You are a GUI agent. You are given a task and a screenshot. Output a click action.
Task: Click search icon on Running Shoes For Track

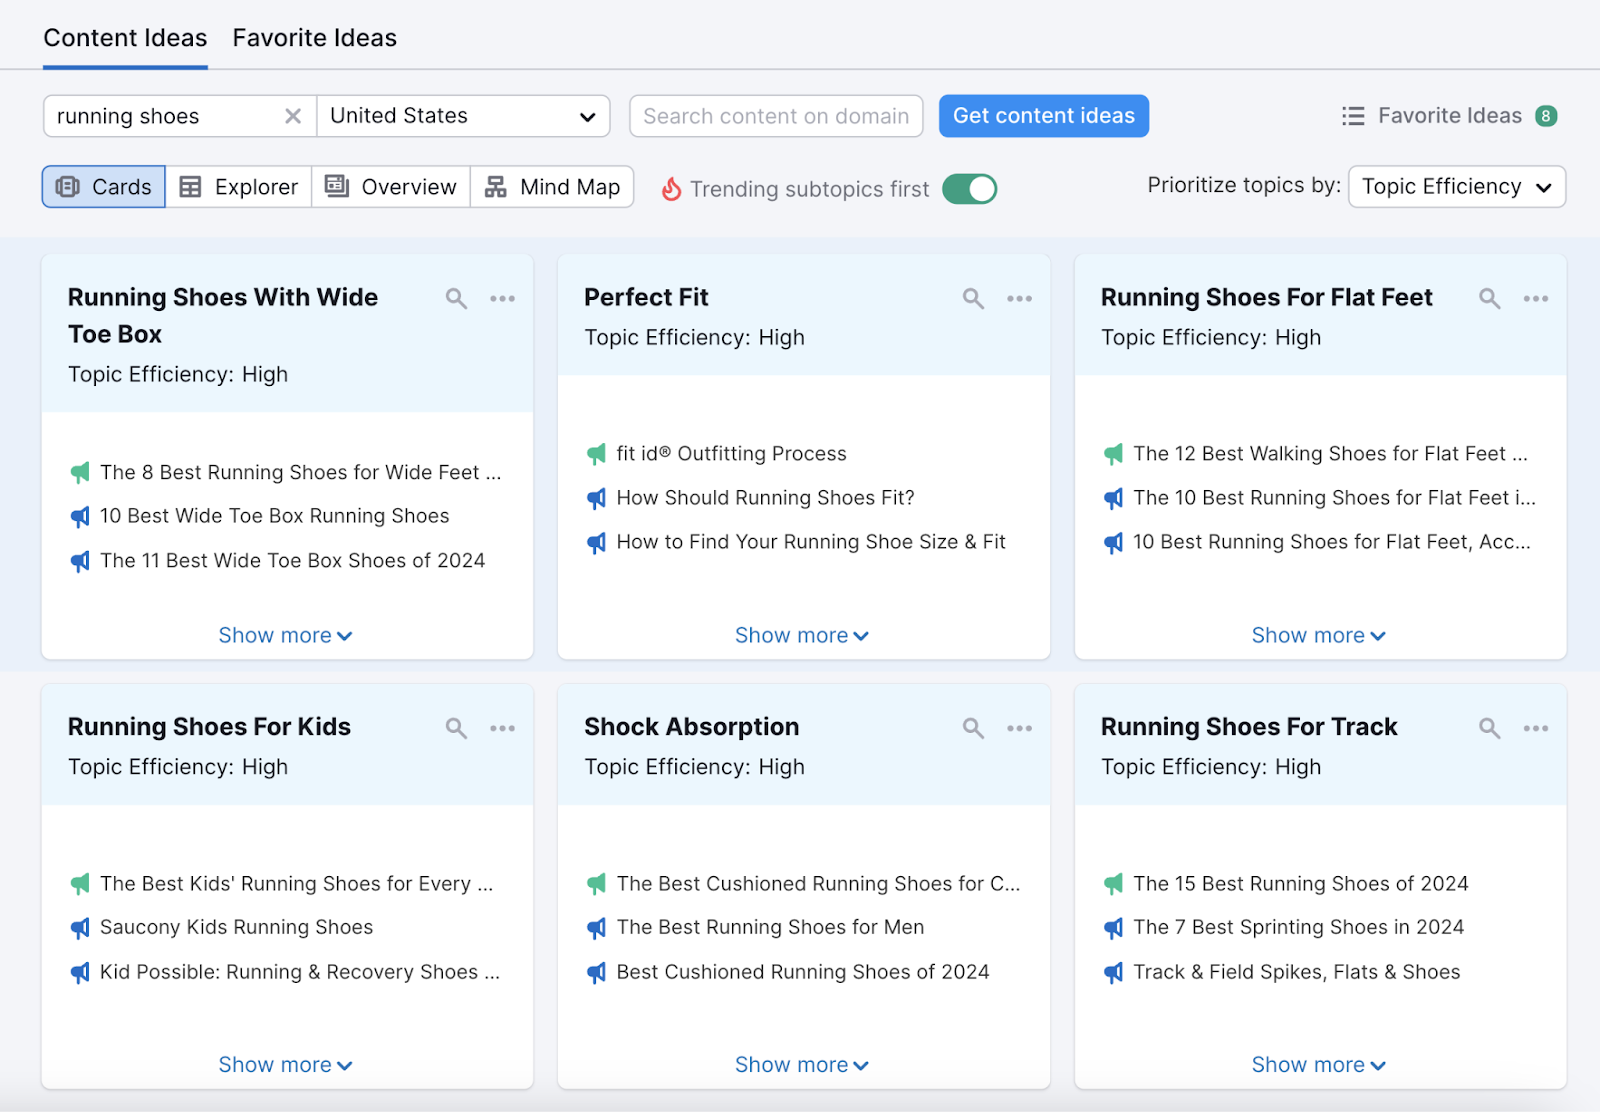click(1489, 728)
